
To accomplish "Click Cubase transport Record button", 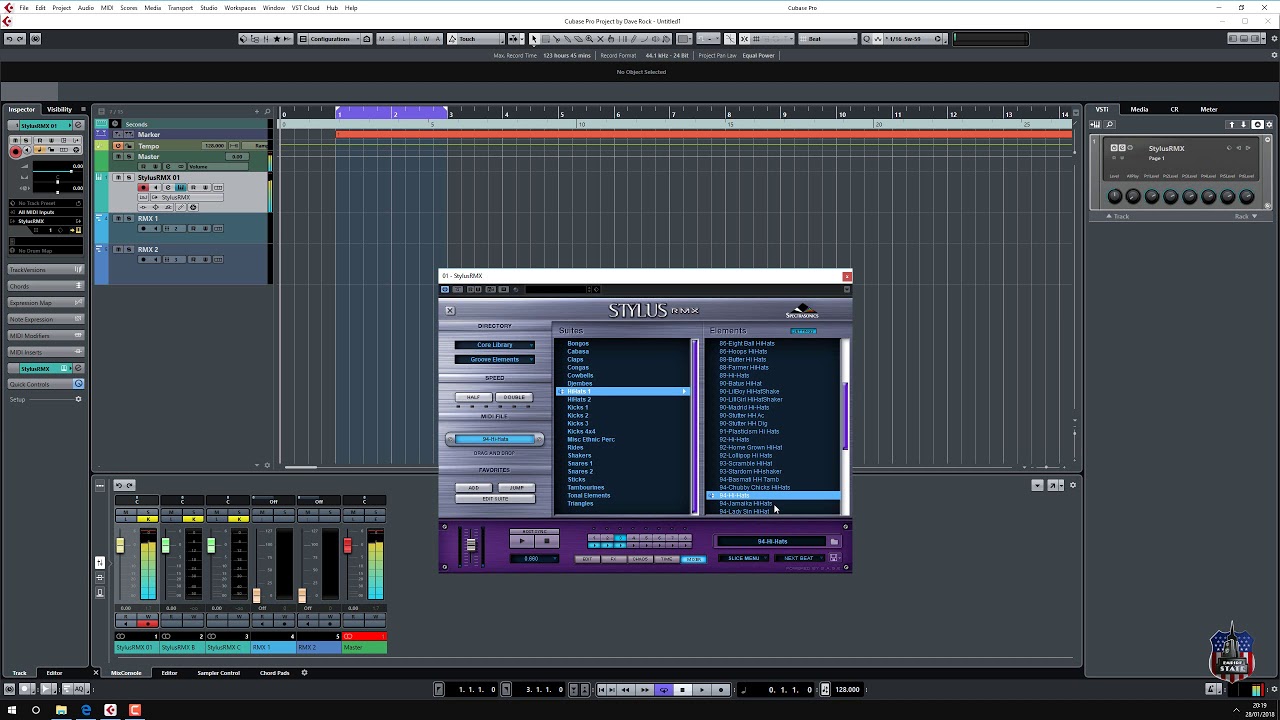I will pyautogui.click(x=721, y=689).
